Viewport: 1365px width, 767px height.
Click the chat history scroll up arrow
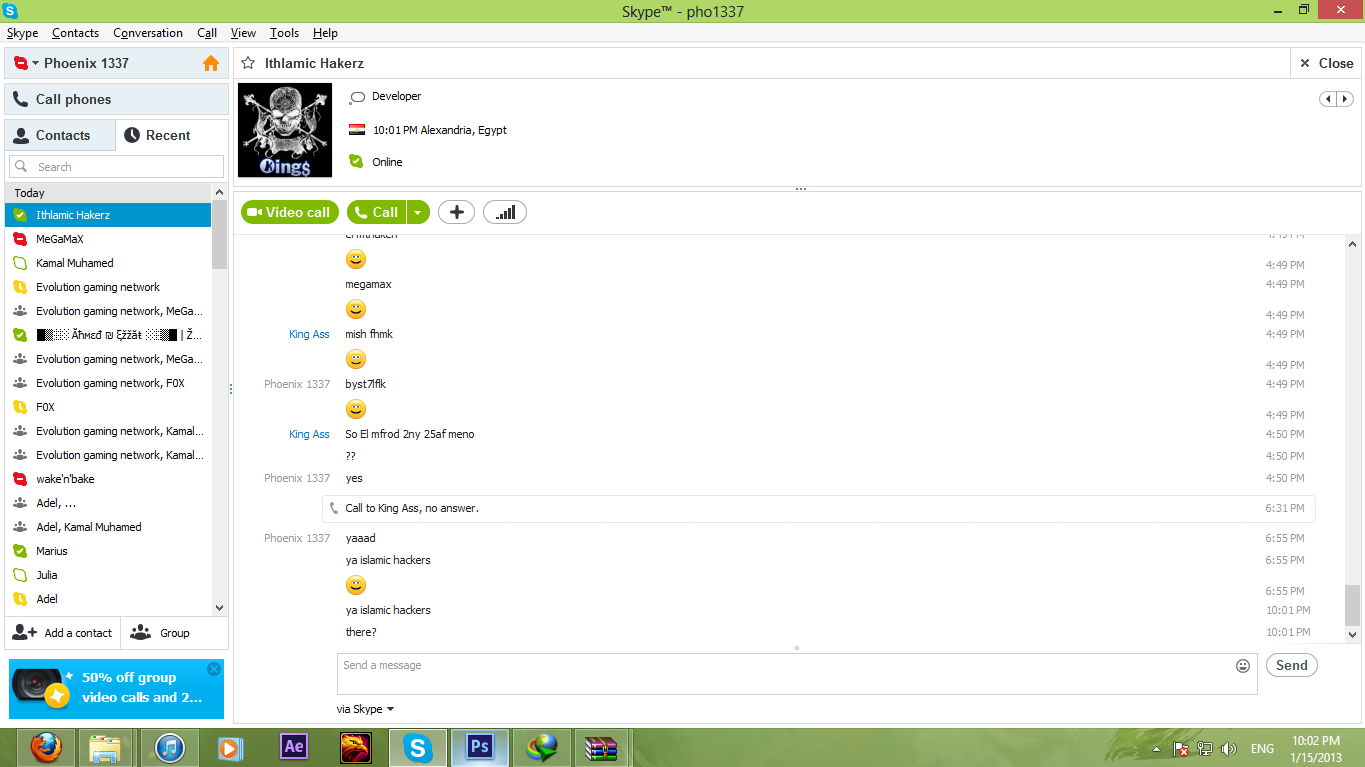[1353, 244]
